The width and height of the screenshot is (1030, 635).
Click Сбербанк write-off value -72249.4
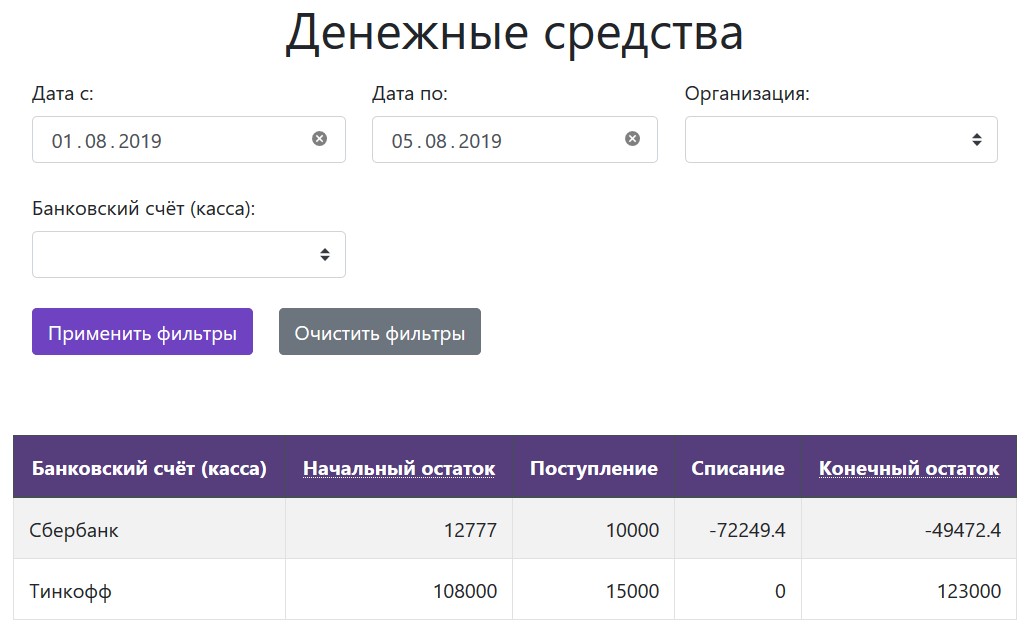747,530
